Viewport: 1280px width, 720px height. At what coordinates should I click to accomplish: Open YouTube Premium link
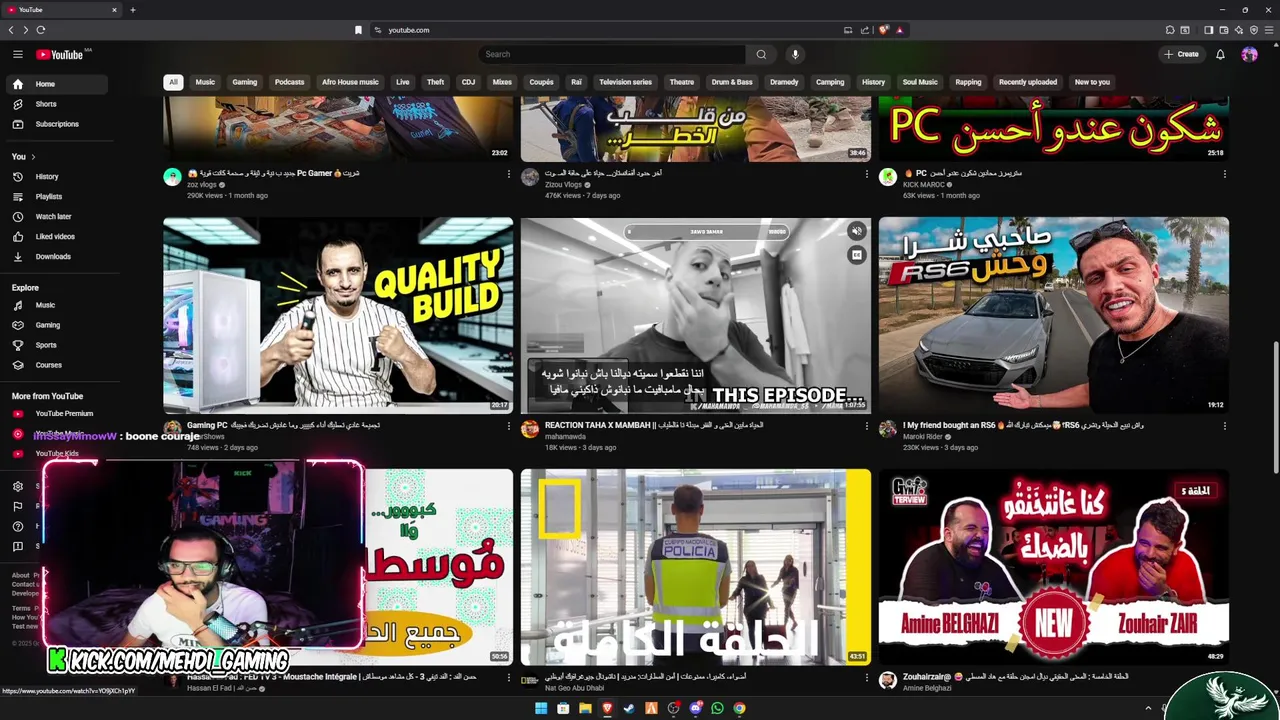[55, 413]
